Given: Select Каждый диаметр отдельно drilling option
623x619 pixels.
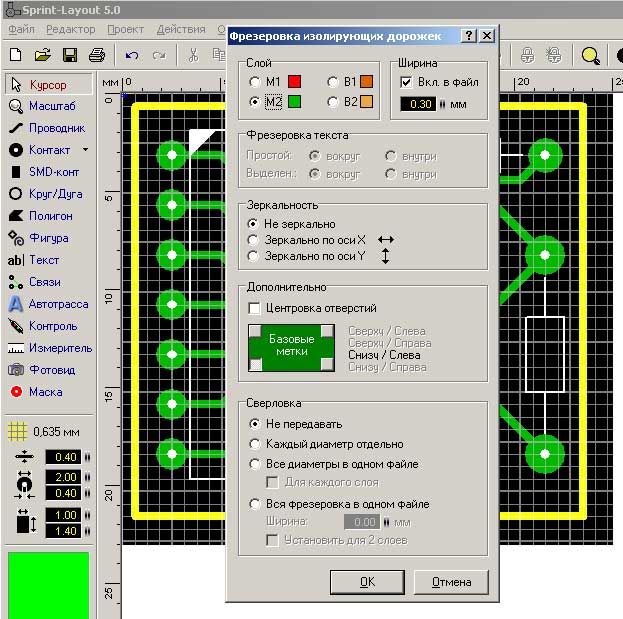Looking at the screenshot, I should [x=254, y=444].
